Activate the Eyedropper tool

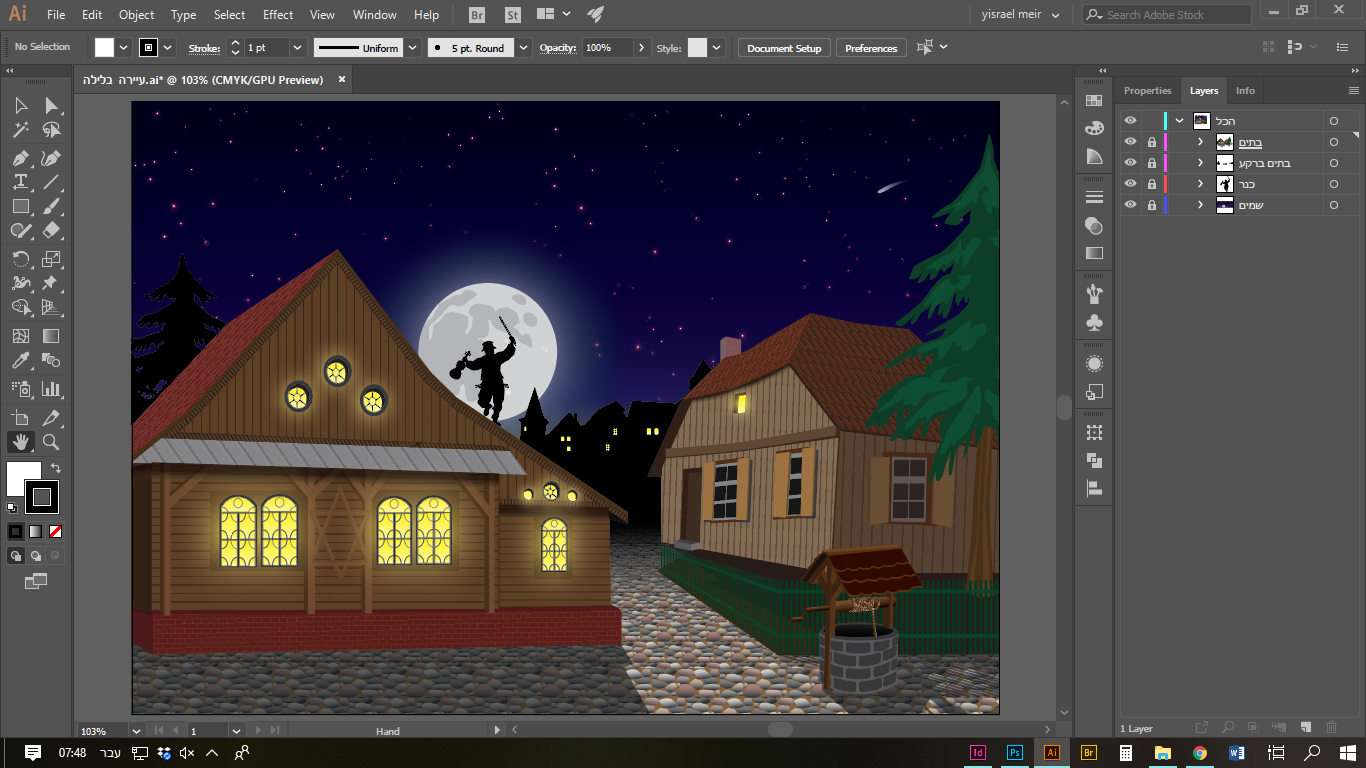(x=20, y=361)
